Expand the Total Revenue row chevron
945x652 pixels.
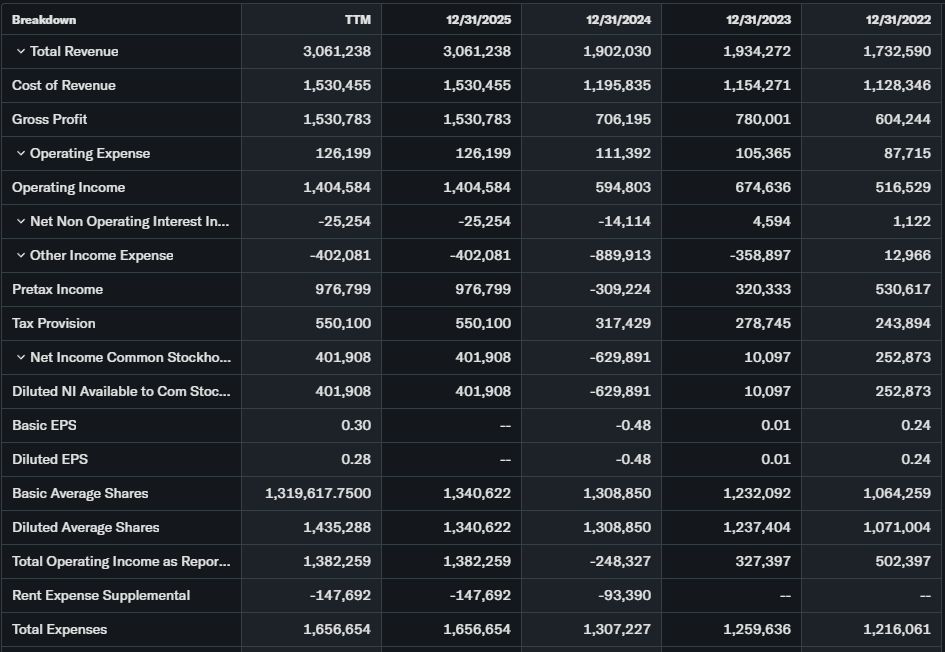pyautogui.click(x=21, y=52)
